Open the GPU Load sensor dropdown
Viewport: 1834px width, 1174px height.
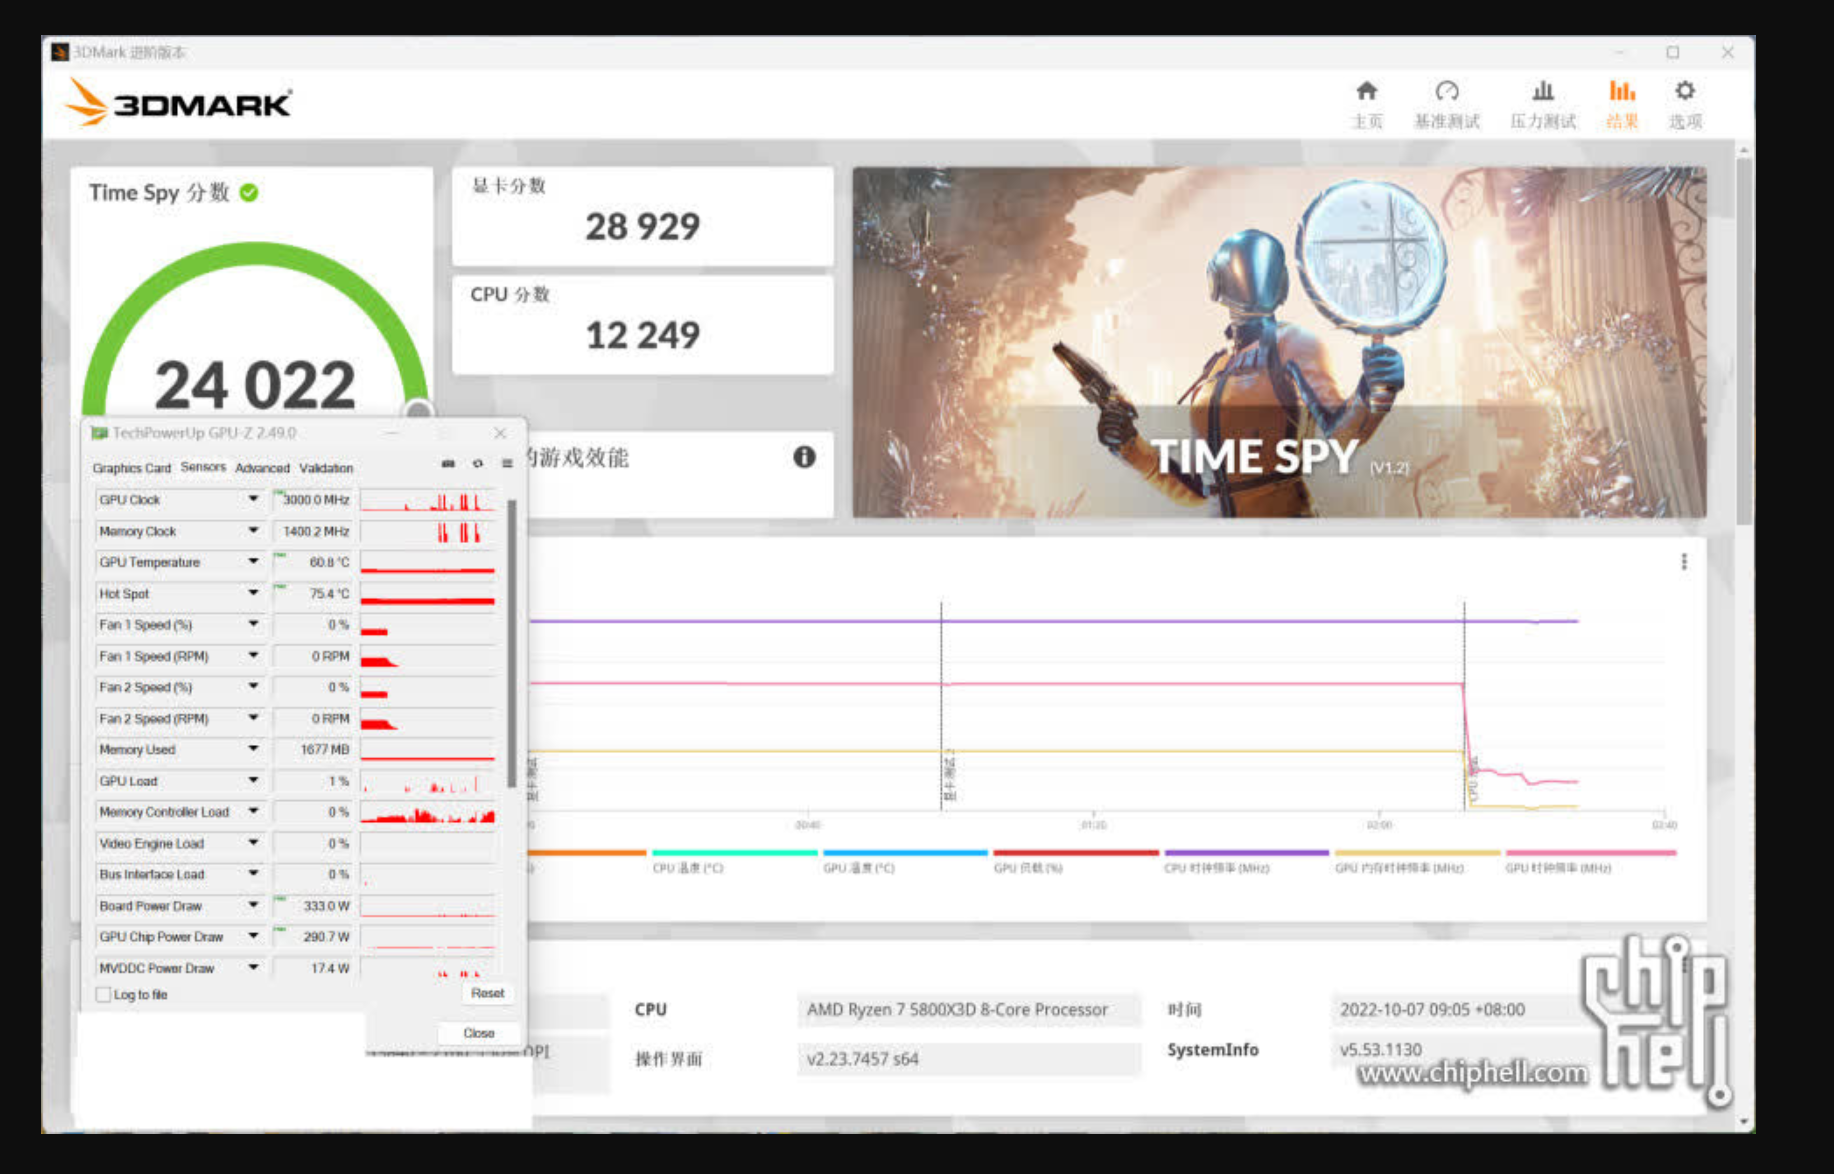pyautogui.click(x=253, y=781)
